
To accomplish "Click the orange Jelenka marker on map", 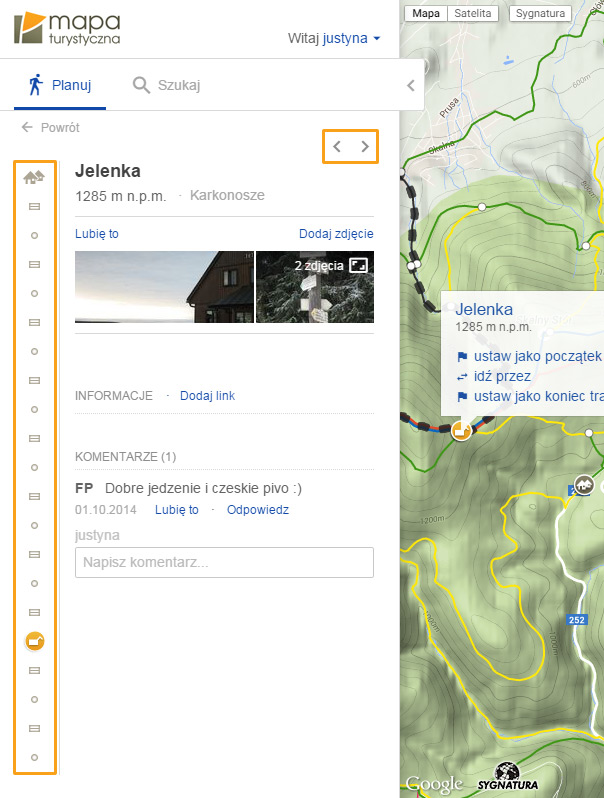I will coord(461,430).
